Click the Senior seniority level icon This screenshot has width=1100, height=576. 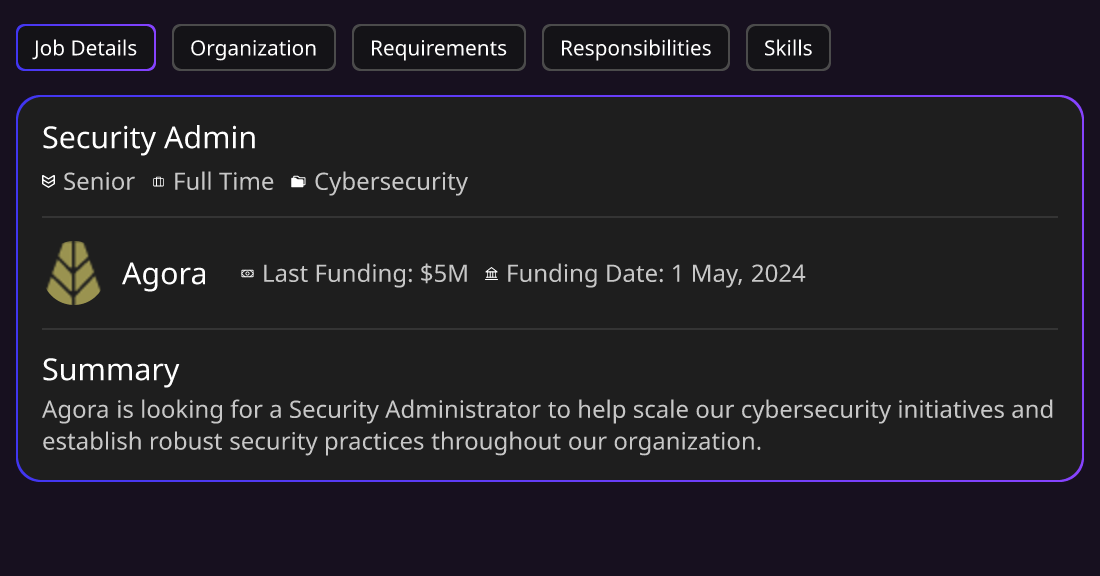(x=48, y=182)
